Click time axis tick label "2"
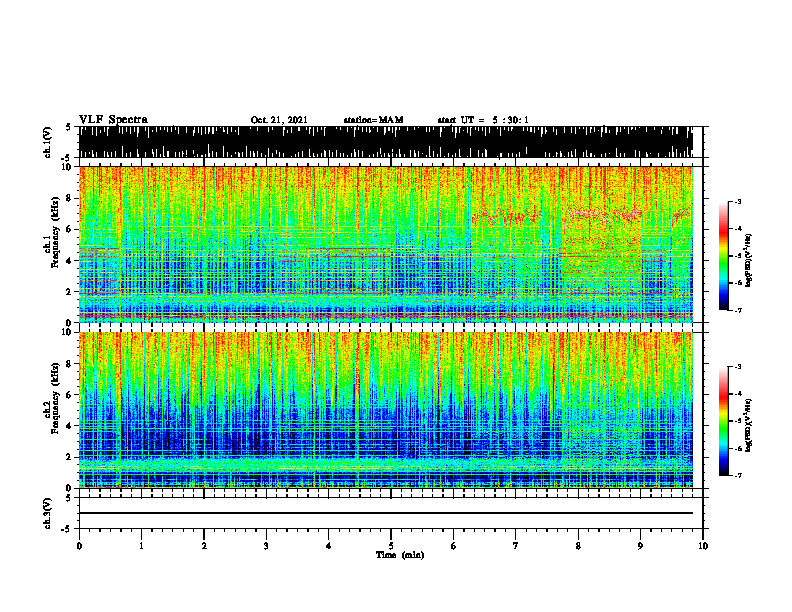This screenshot has width=792, height=612. point(204,546)
